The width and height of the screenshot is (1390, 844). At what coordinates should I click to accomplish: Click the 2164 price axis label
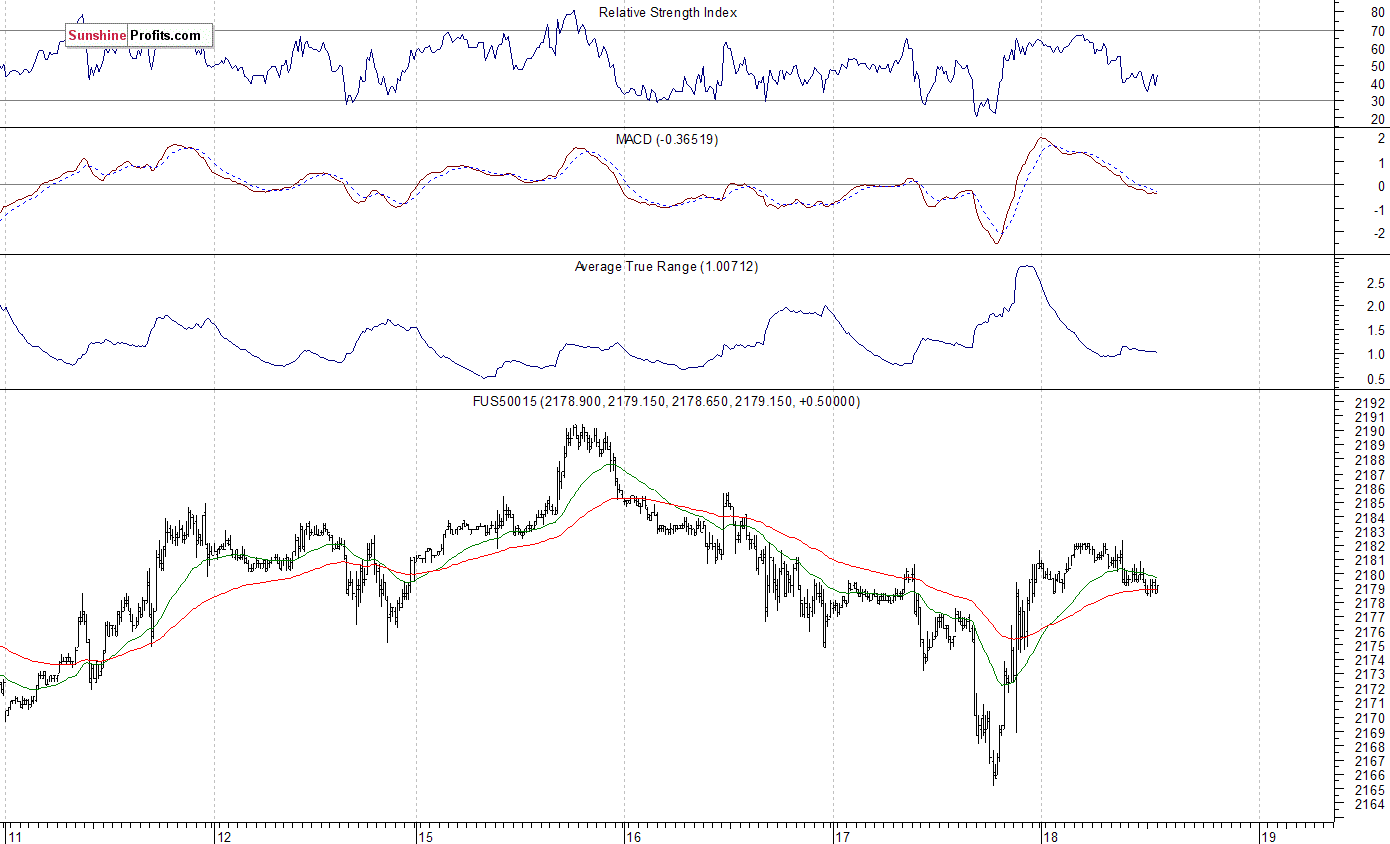click(1369, 805)
